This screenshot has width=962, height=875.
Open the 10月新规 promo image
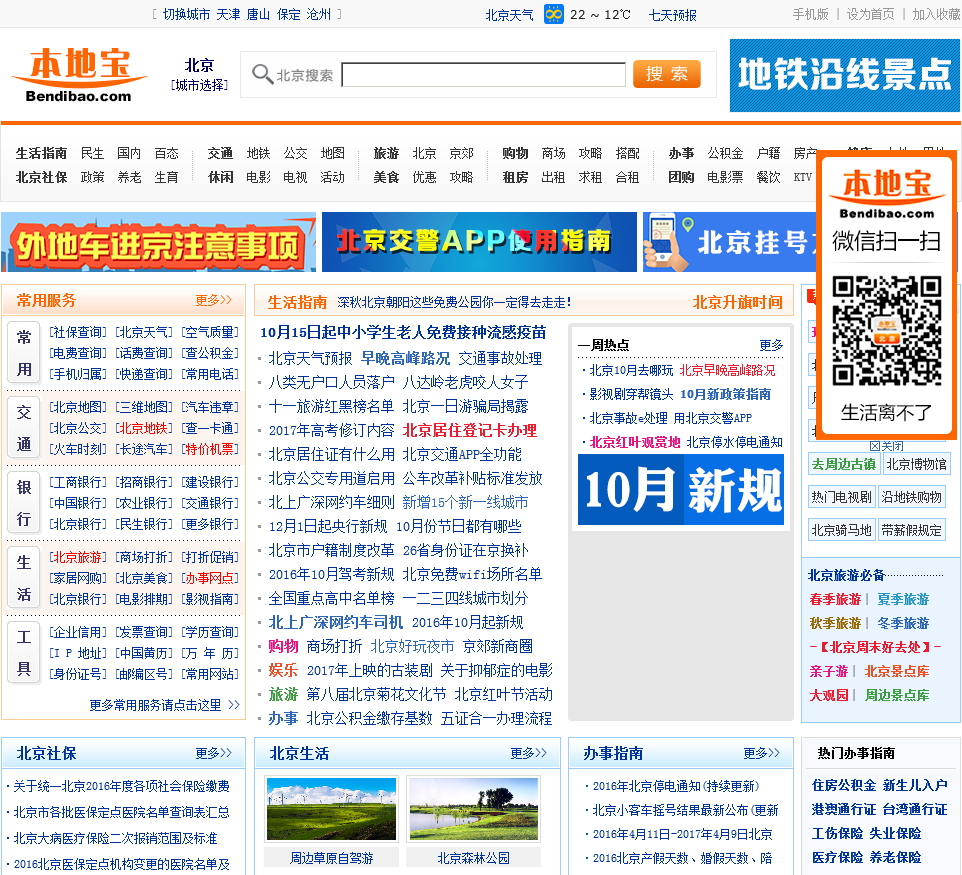681,490
